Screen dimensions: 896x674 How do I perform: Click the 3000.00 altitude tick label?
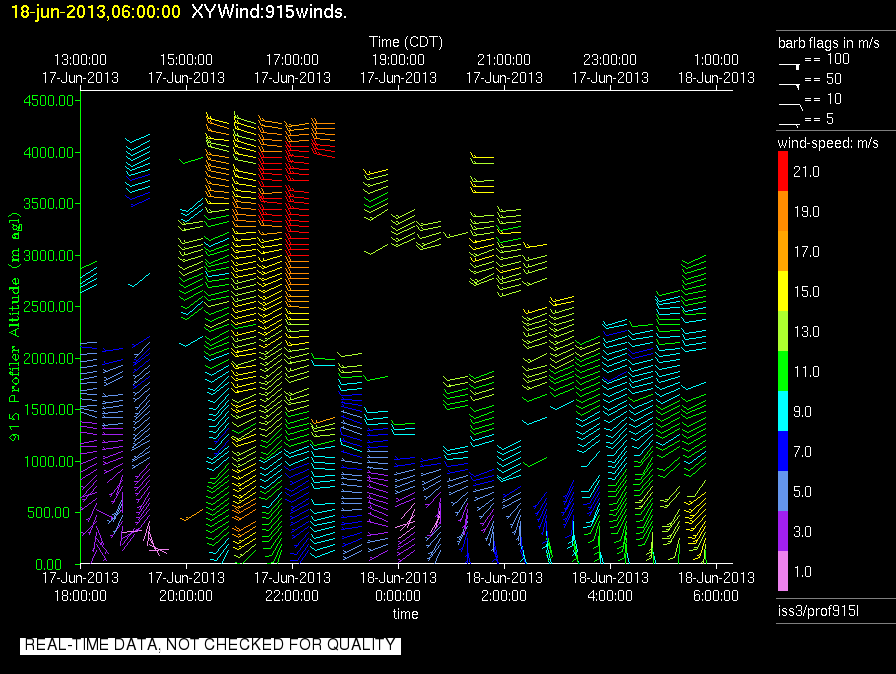coord(49,255)
